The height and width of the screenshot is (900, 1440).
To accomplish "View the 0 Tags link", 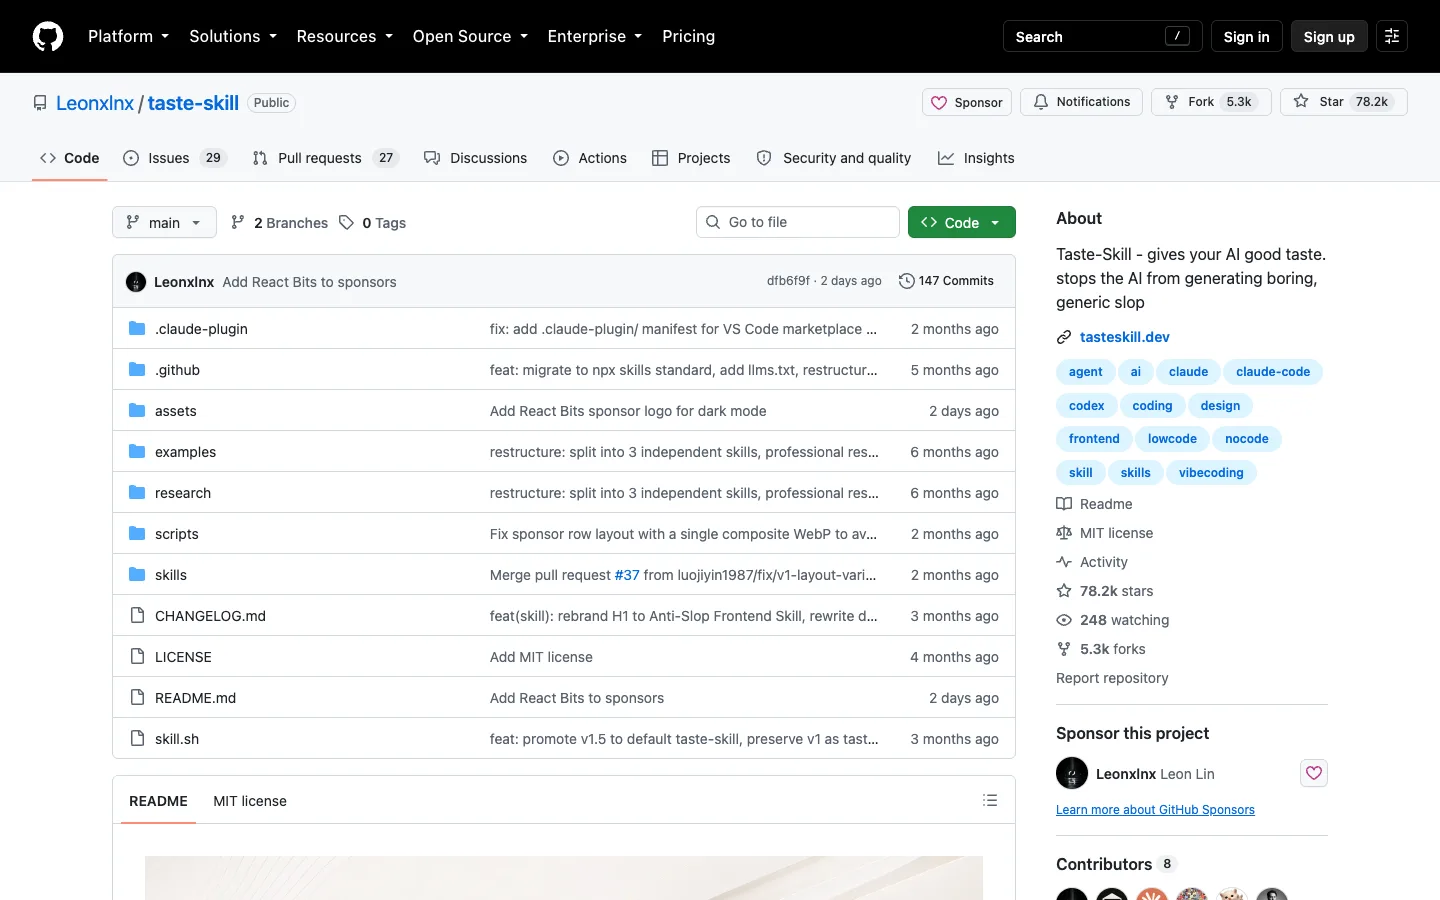I will [x=372, y=223].
